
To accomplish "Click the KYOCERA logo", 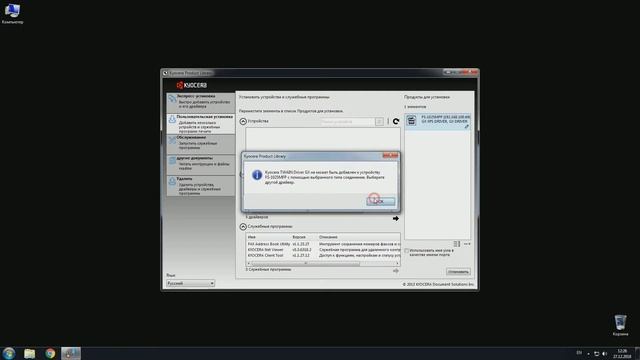I will (192, 85).
